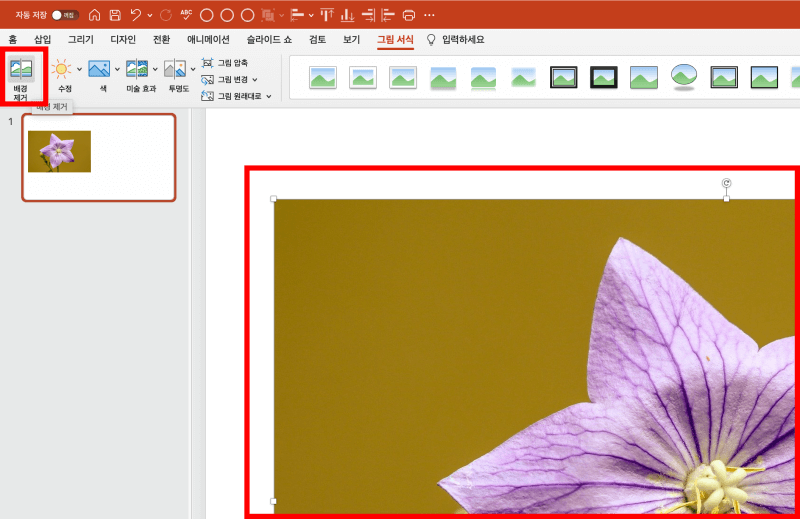The height and width of the screenshot is (519, 800).
Task: Open the more options ellipsis icon
Action: (x=429, y=15)
